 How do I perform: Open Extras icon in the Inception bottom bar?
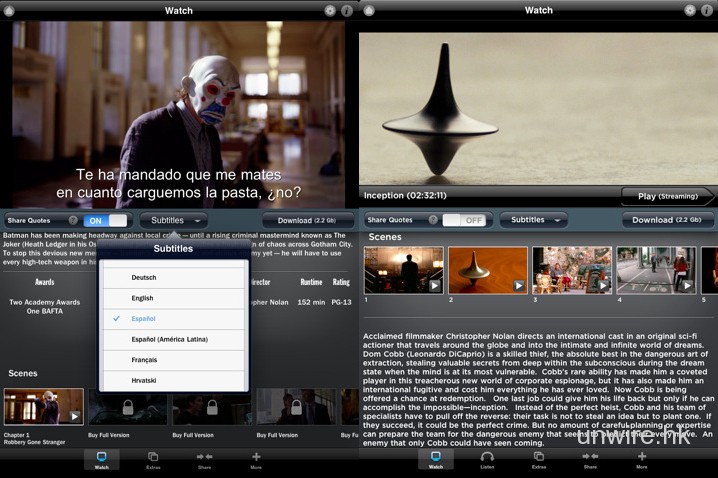pos(538,460)
